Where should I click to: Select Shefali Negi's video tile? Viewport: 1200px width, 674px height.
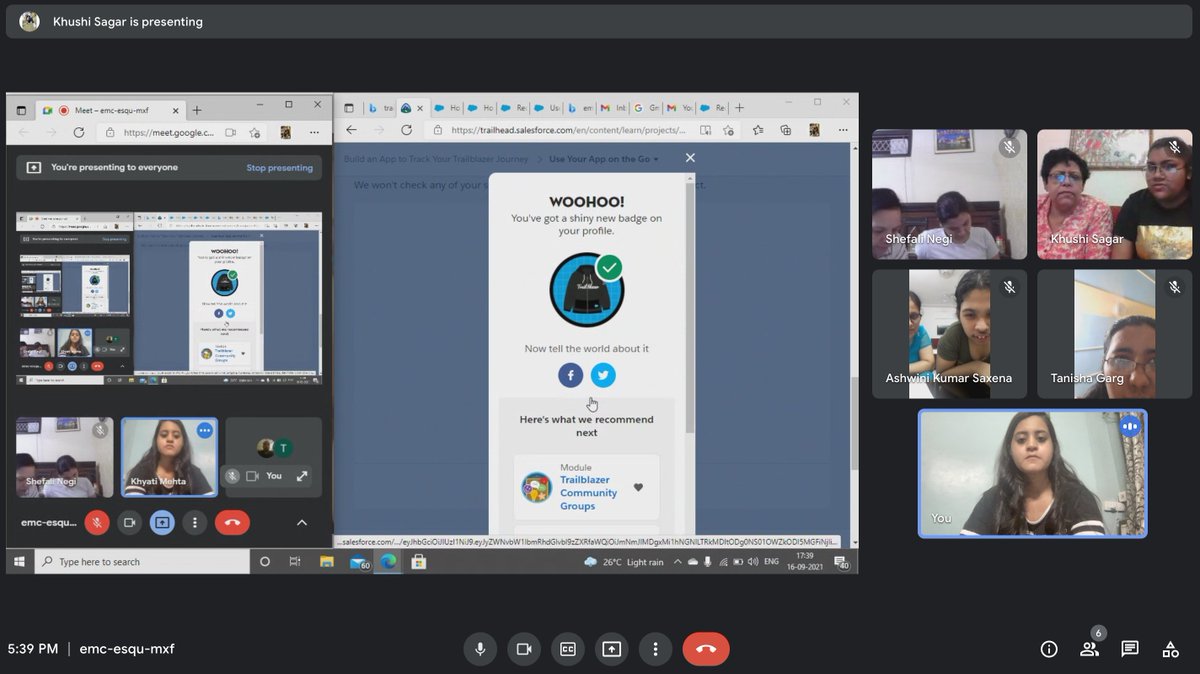pyautogui.click(x=949, y=194)
